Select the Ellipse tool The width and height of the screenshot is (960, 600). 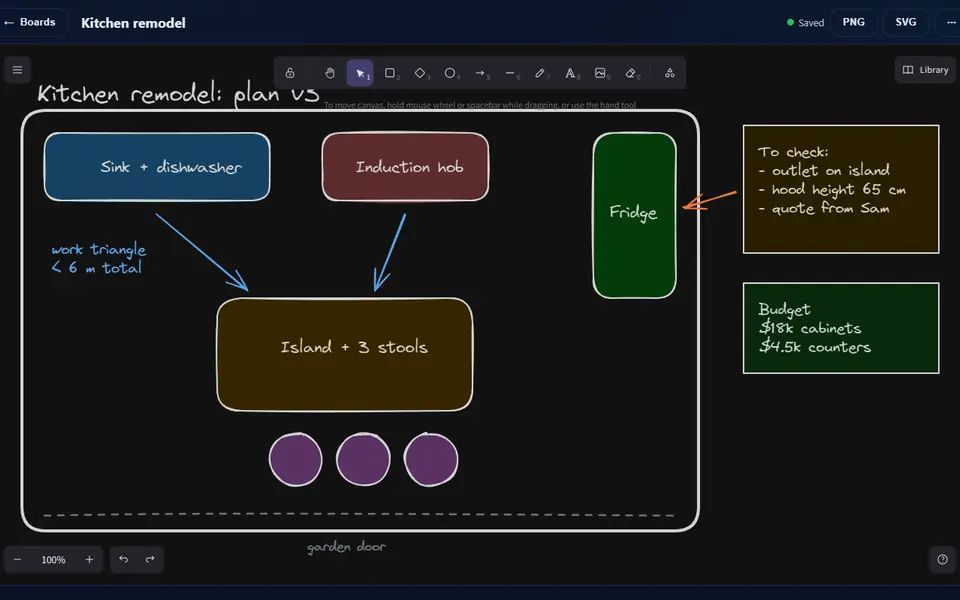pyautogui.click(x=450, y=73)
